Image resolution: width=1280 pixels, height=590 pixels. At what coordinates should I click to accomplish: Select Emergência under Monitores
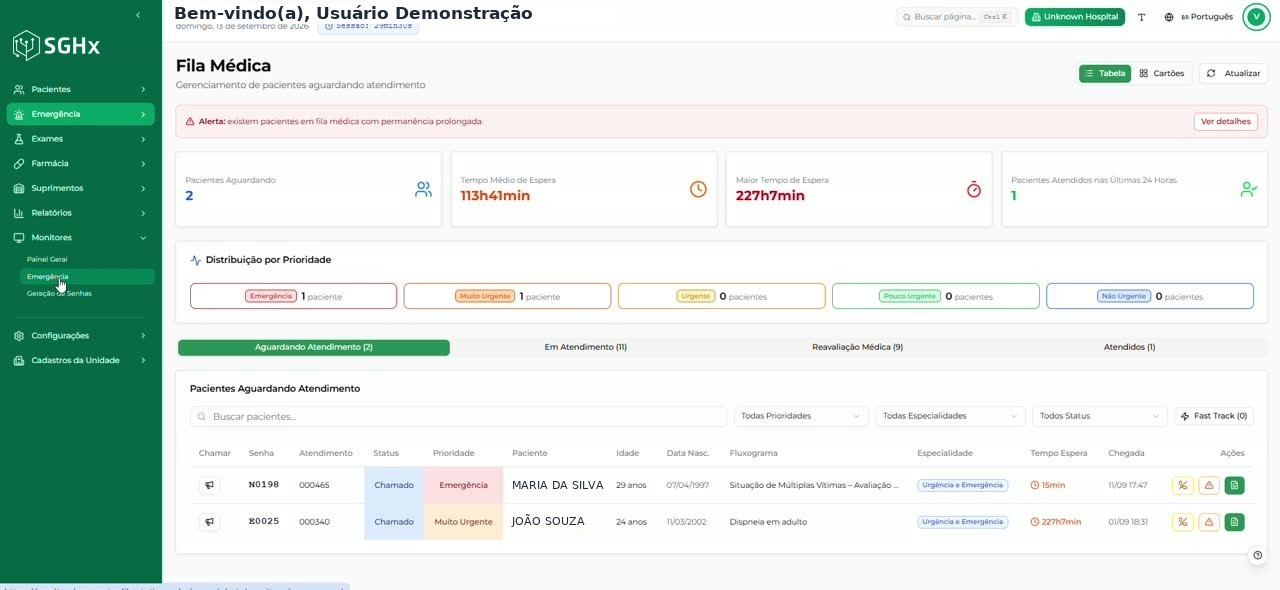(x=88, y=276)
